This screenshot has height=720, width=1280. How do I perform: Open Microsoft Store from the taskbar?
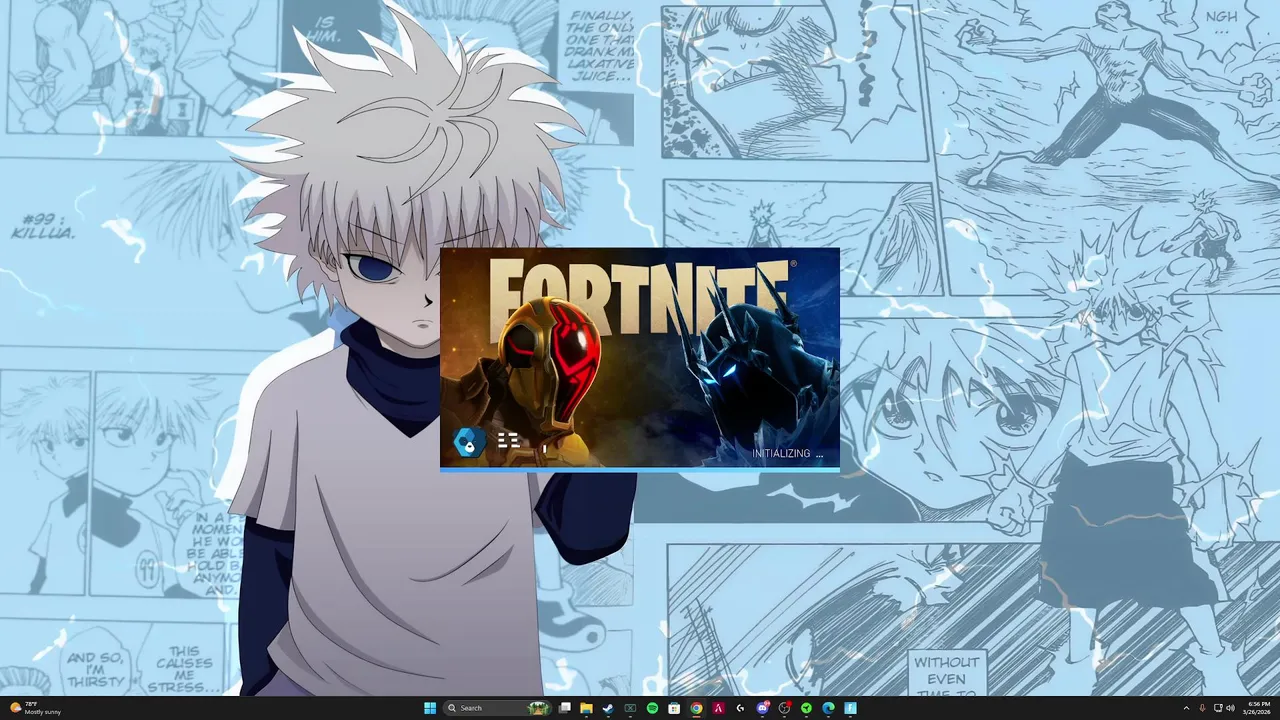tap(674, 708)
